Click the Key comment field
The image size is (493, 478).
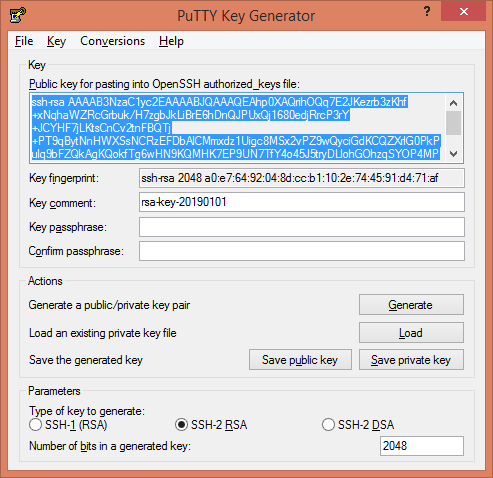302,202
